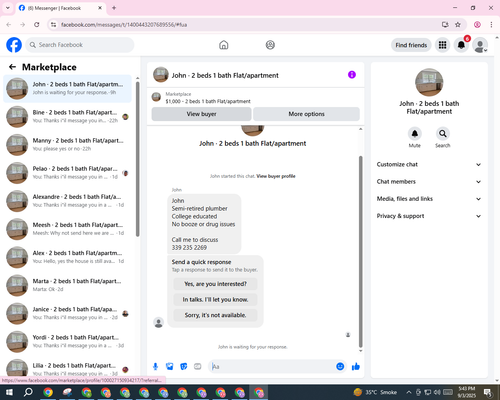
Task: Click the Find friends button
Action: point(411,45)
